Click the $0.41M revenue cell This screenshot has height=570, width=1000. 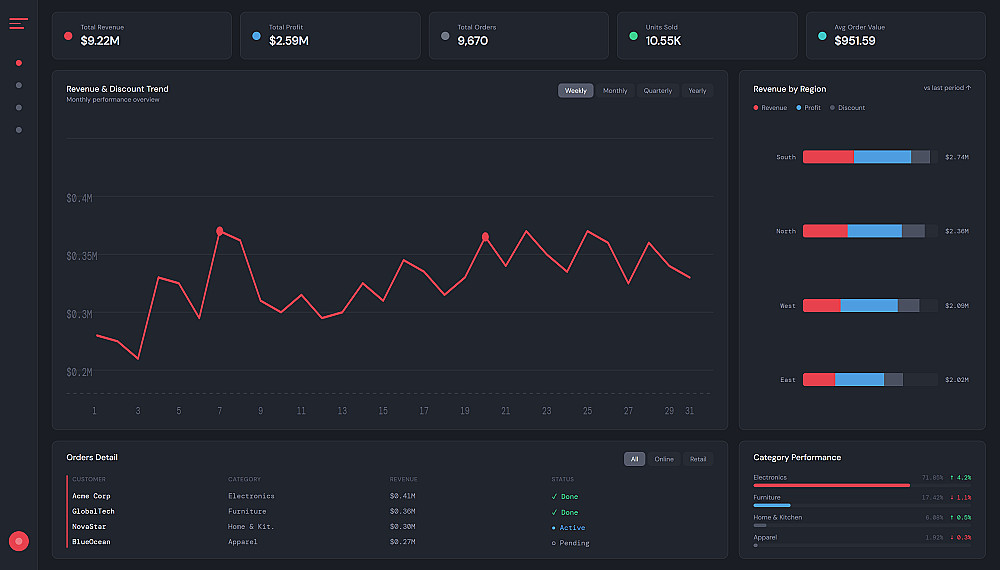pos(402,496)
